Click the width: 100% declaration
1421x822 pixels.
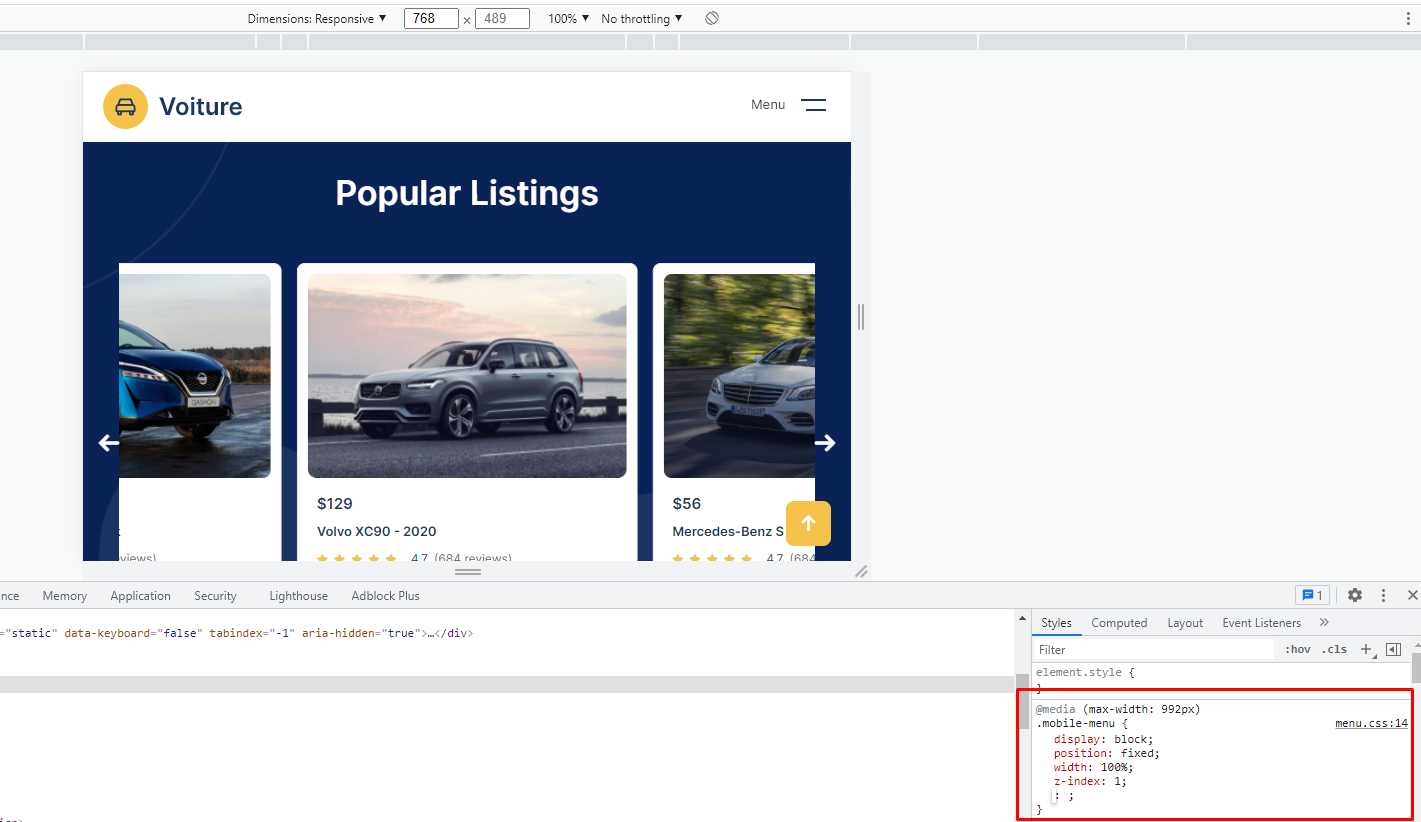[1094, 768]
